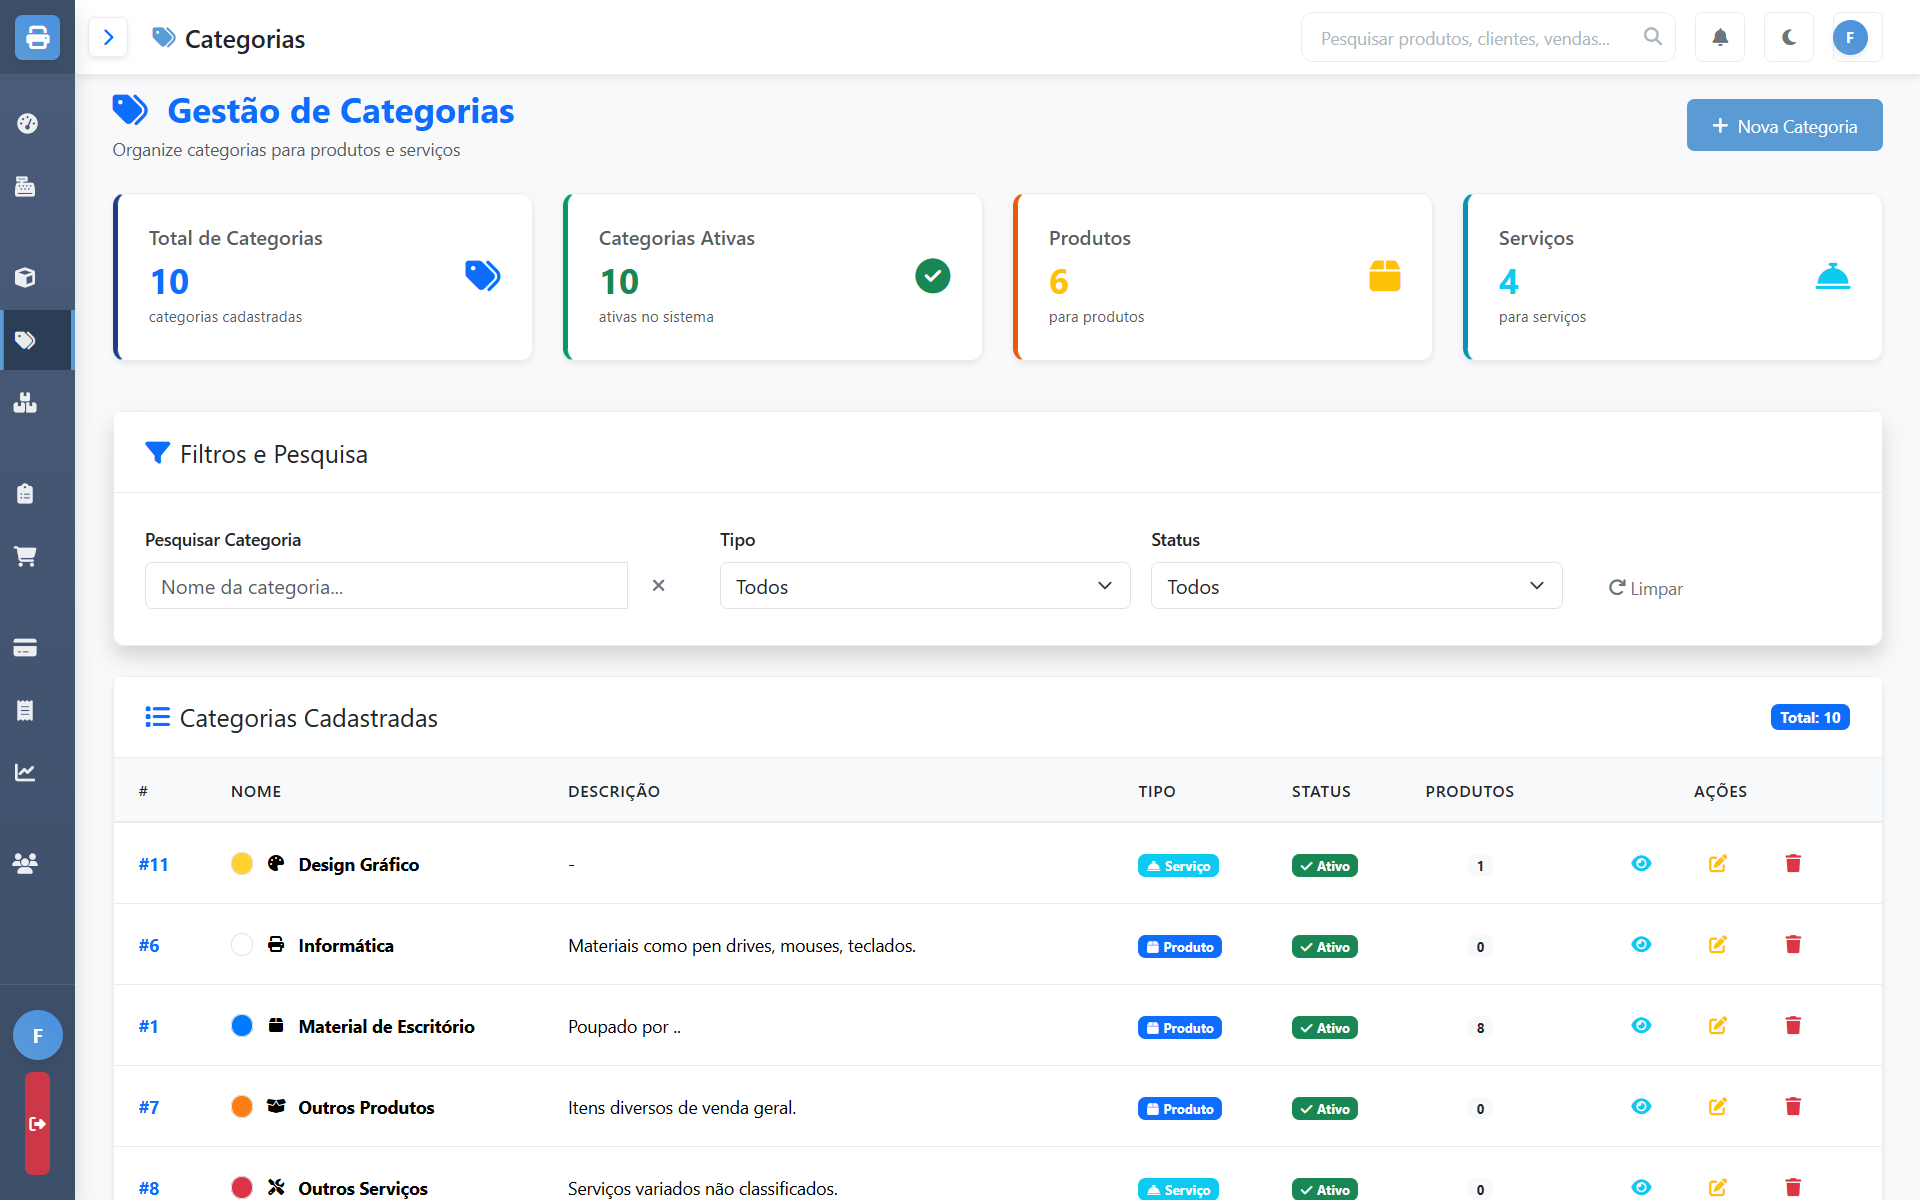Open the box products sidebar item
Image resolution: width=1920 pixels, height=1200 pixels.
(x=26, y=277)
